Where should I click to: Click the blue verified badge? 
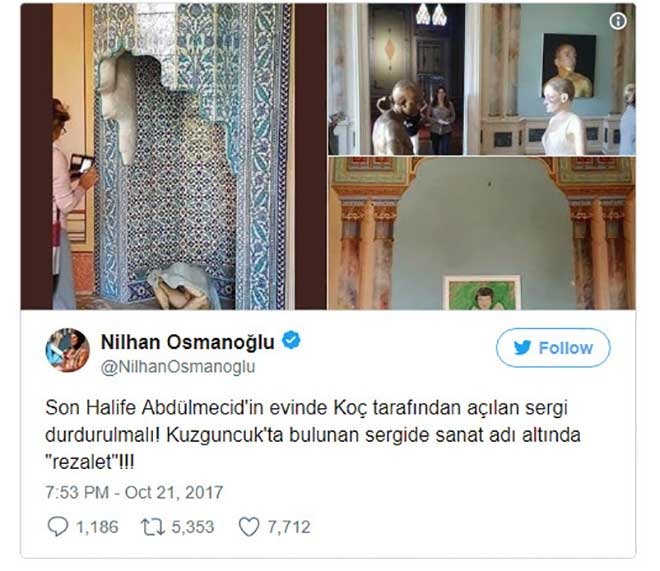[x=291, y=340]
